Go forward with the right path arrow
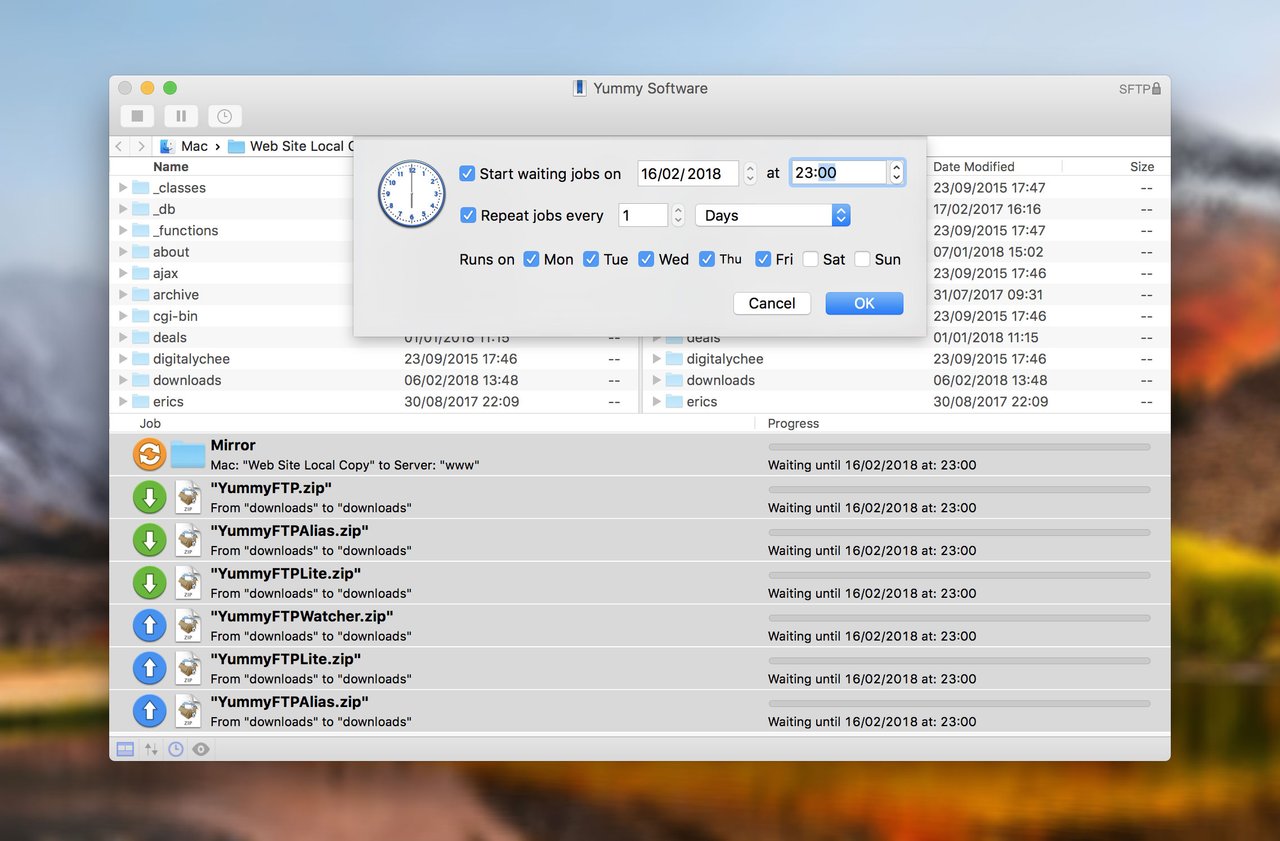Viewport: 1280px width, 841px height. 142,146
